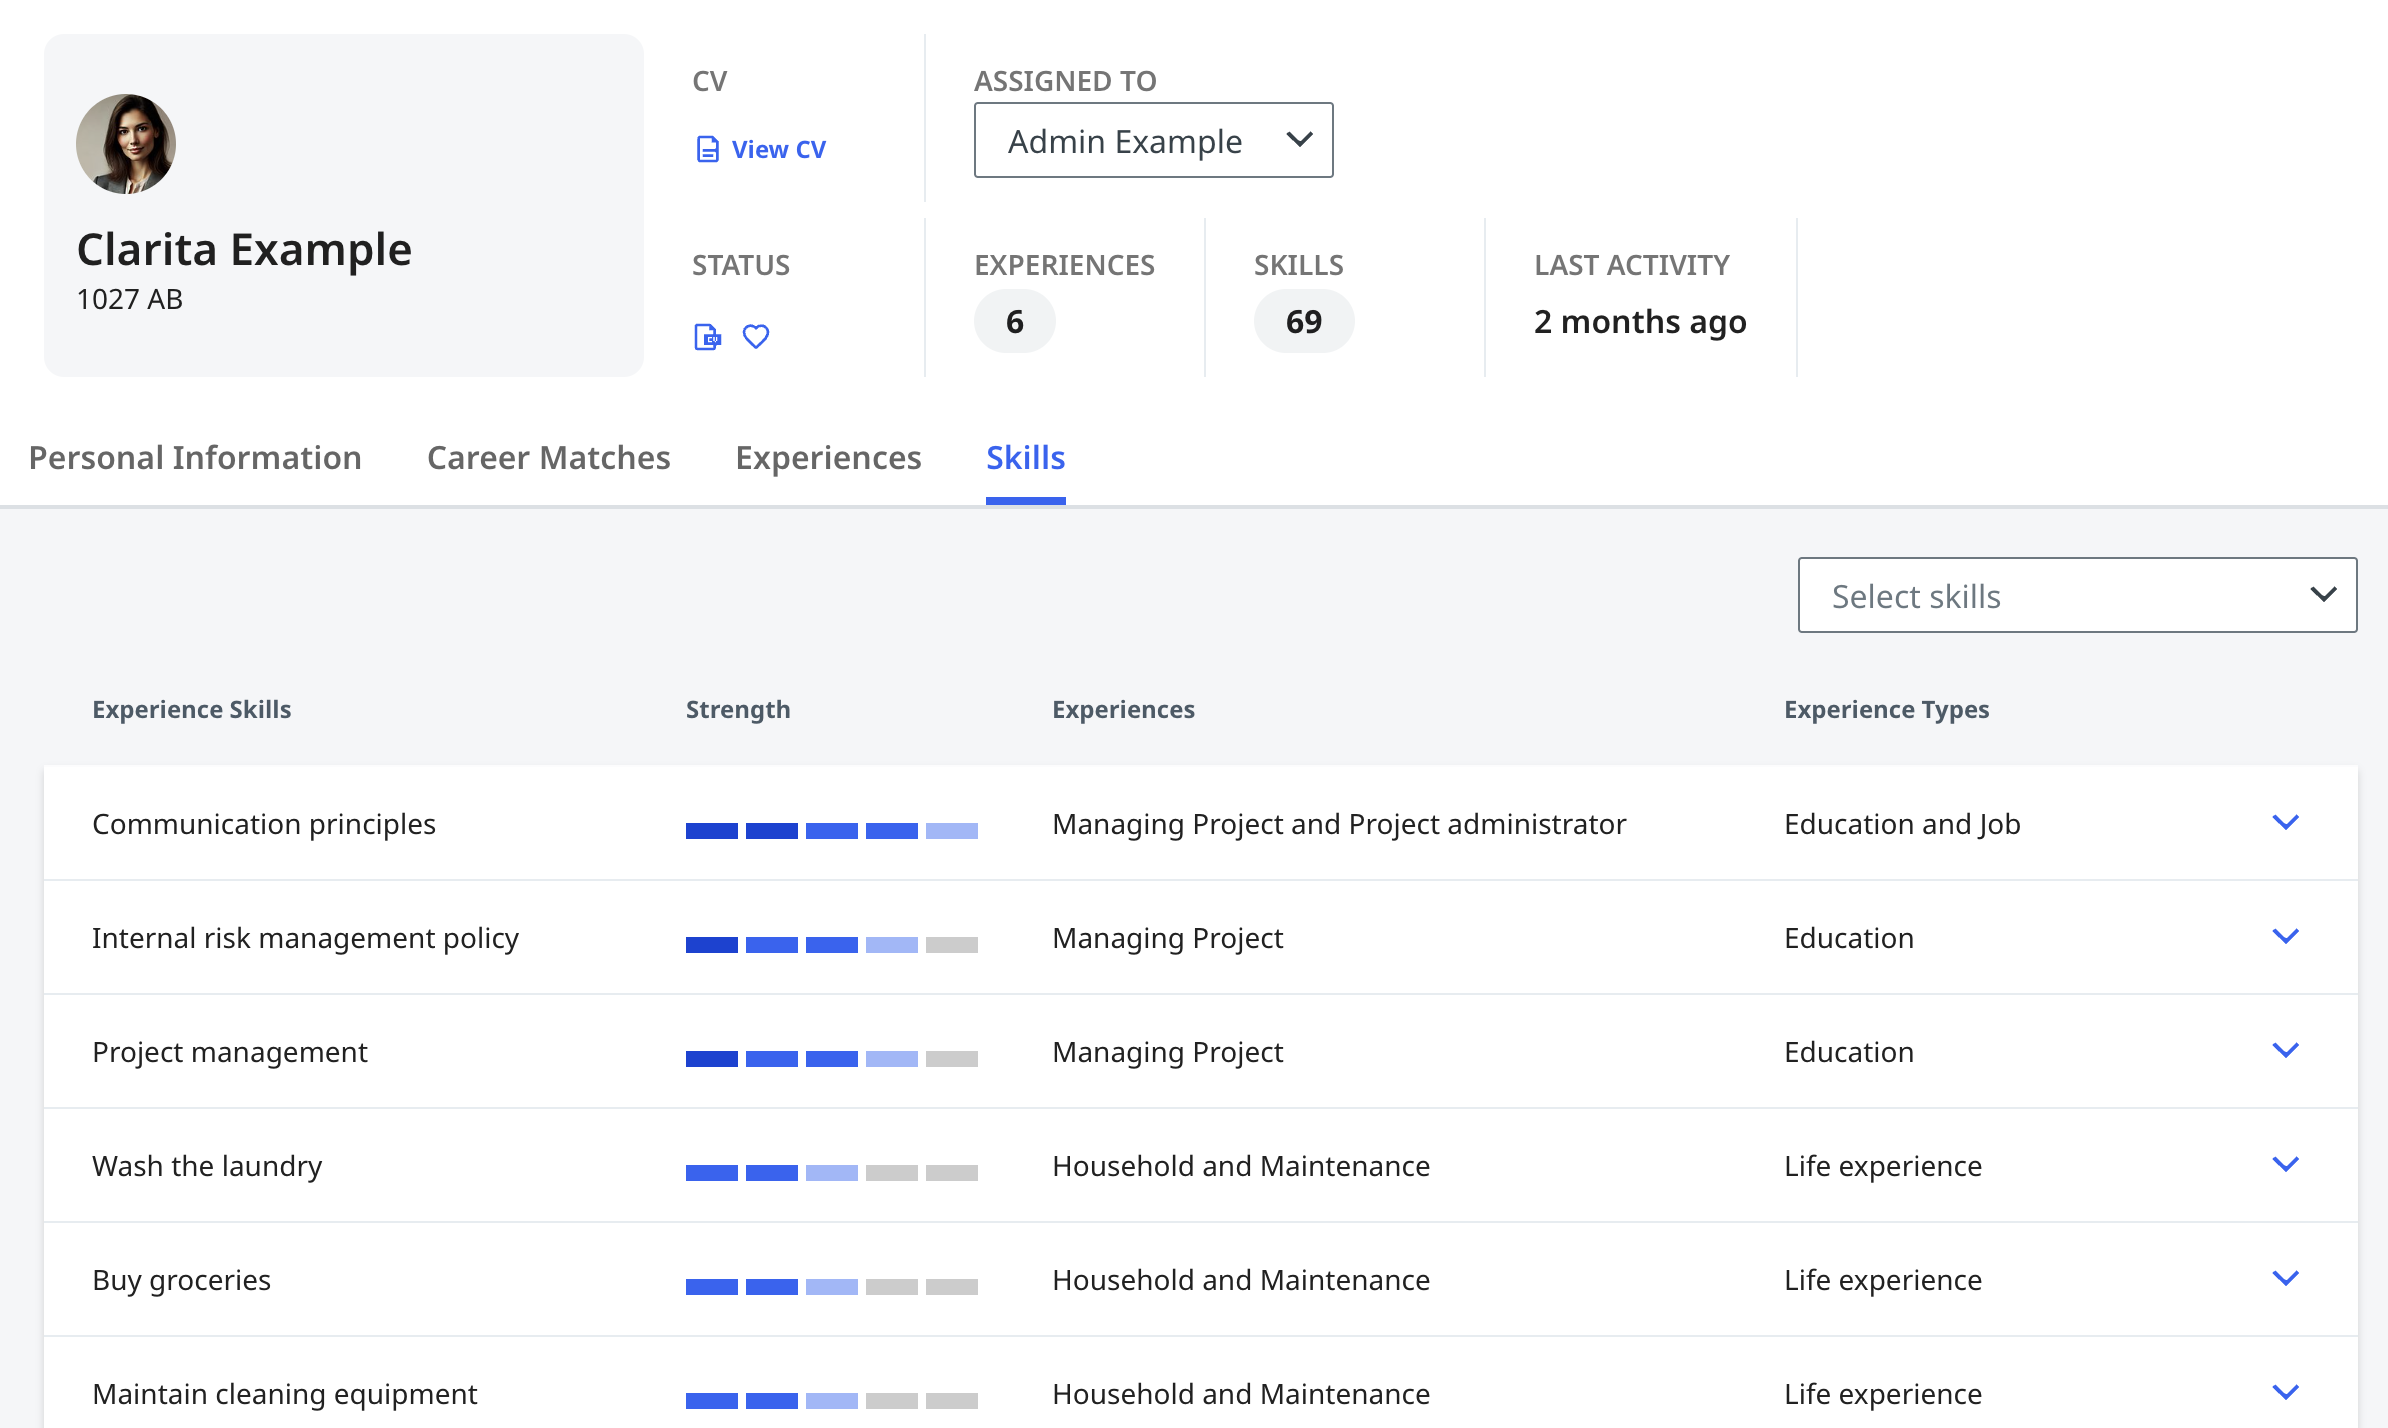Click the Buy groceries strength bar
The width and height of the screenshot is (2388, 1428).
pos(832,1286)
